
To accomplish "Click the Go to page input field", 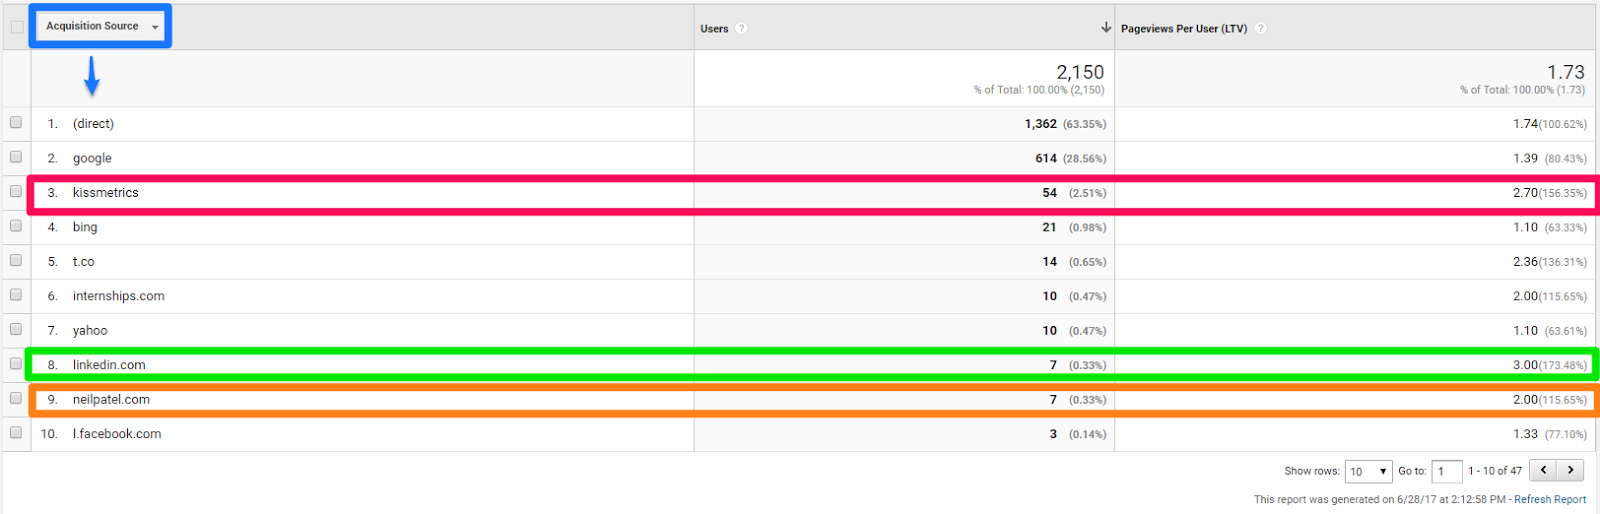I will point(1447,471).
